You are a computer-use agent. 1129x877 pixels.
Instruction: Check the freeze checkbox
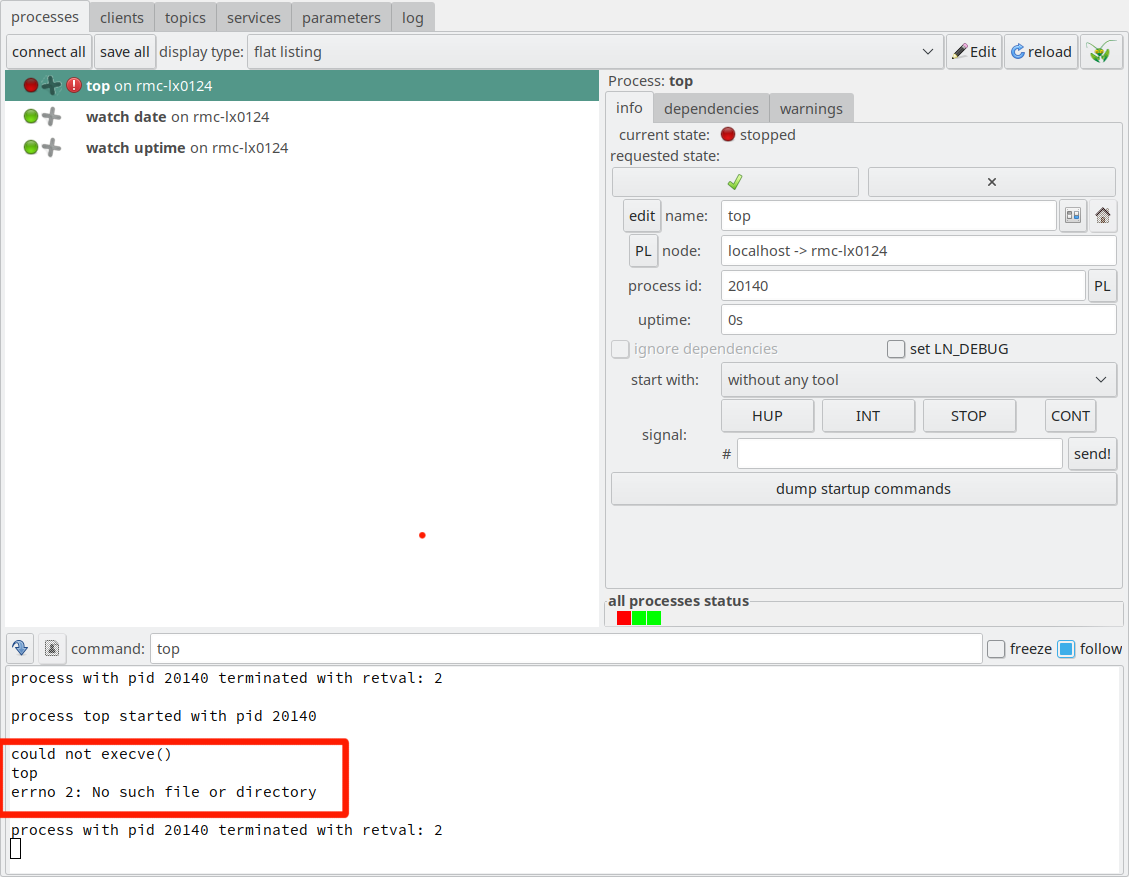pos(996,649)
